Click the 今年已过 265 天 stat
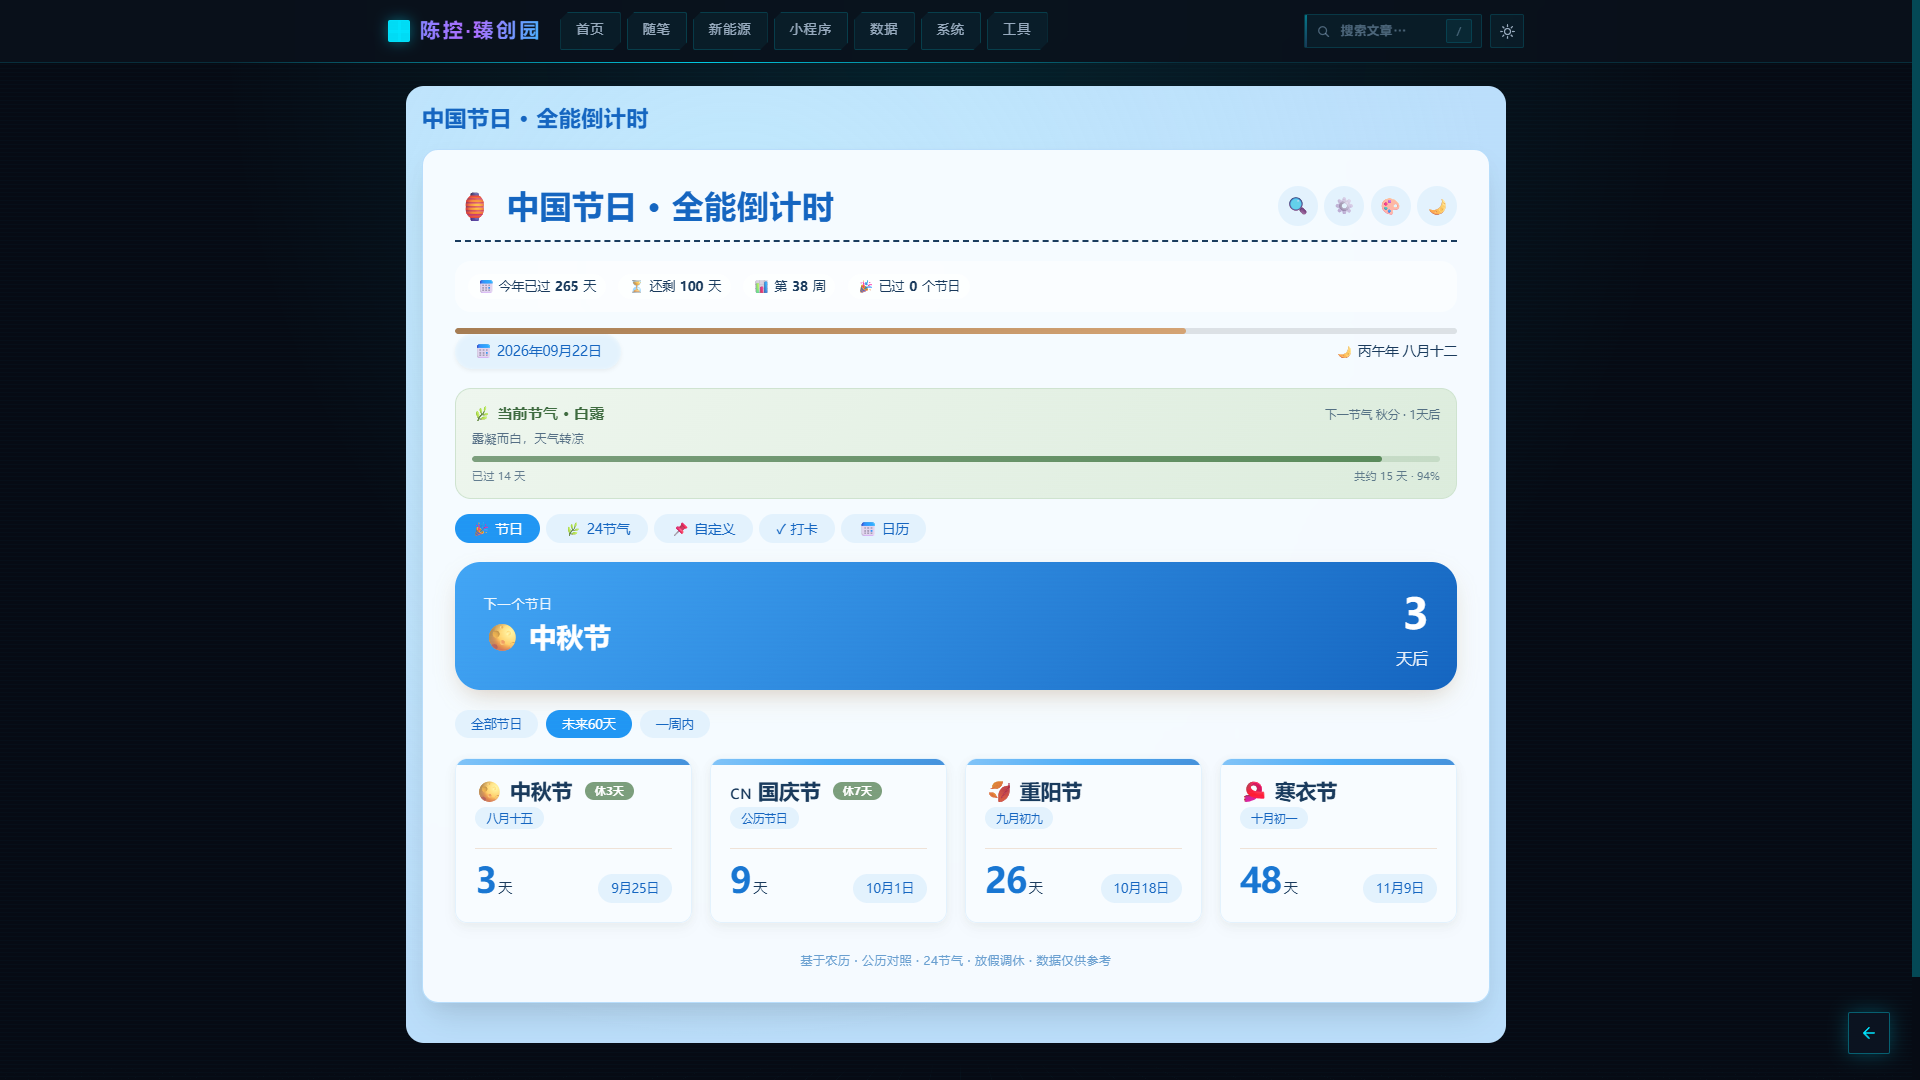The image size is (1920, 1080). click(x=538, y=286)
